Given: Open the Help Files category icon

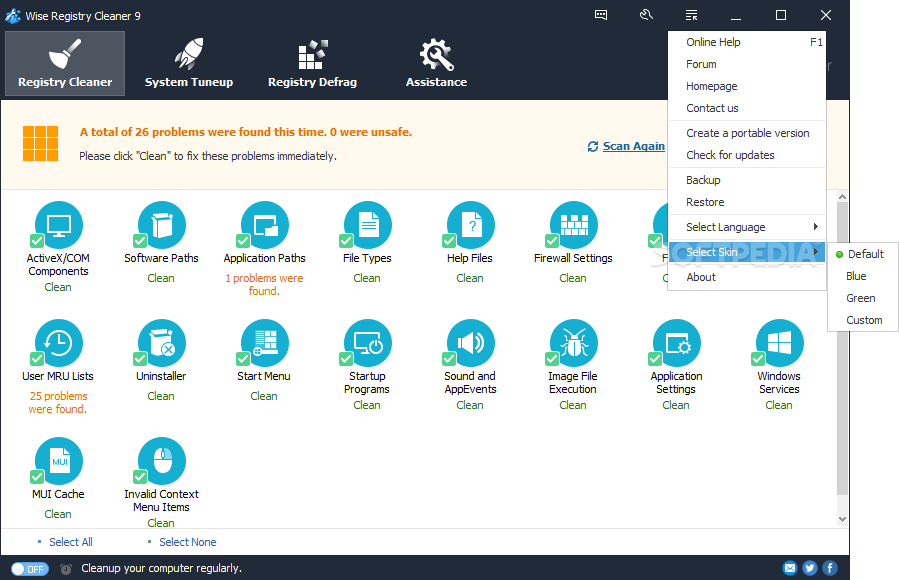Looking at the screenshot, I should click(471, 225).
